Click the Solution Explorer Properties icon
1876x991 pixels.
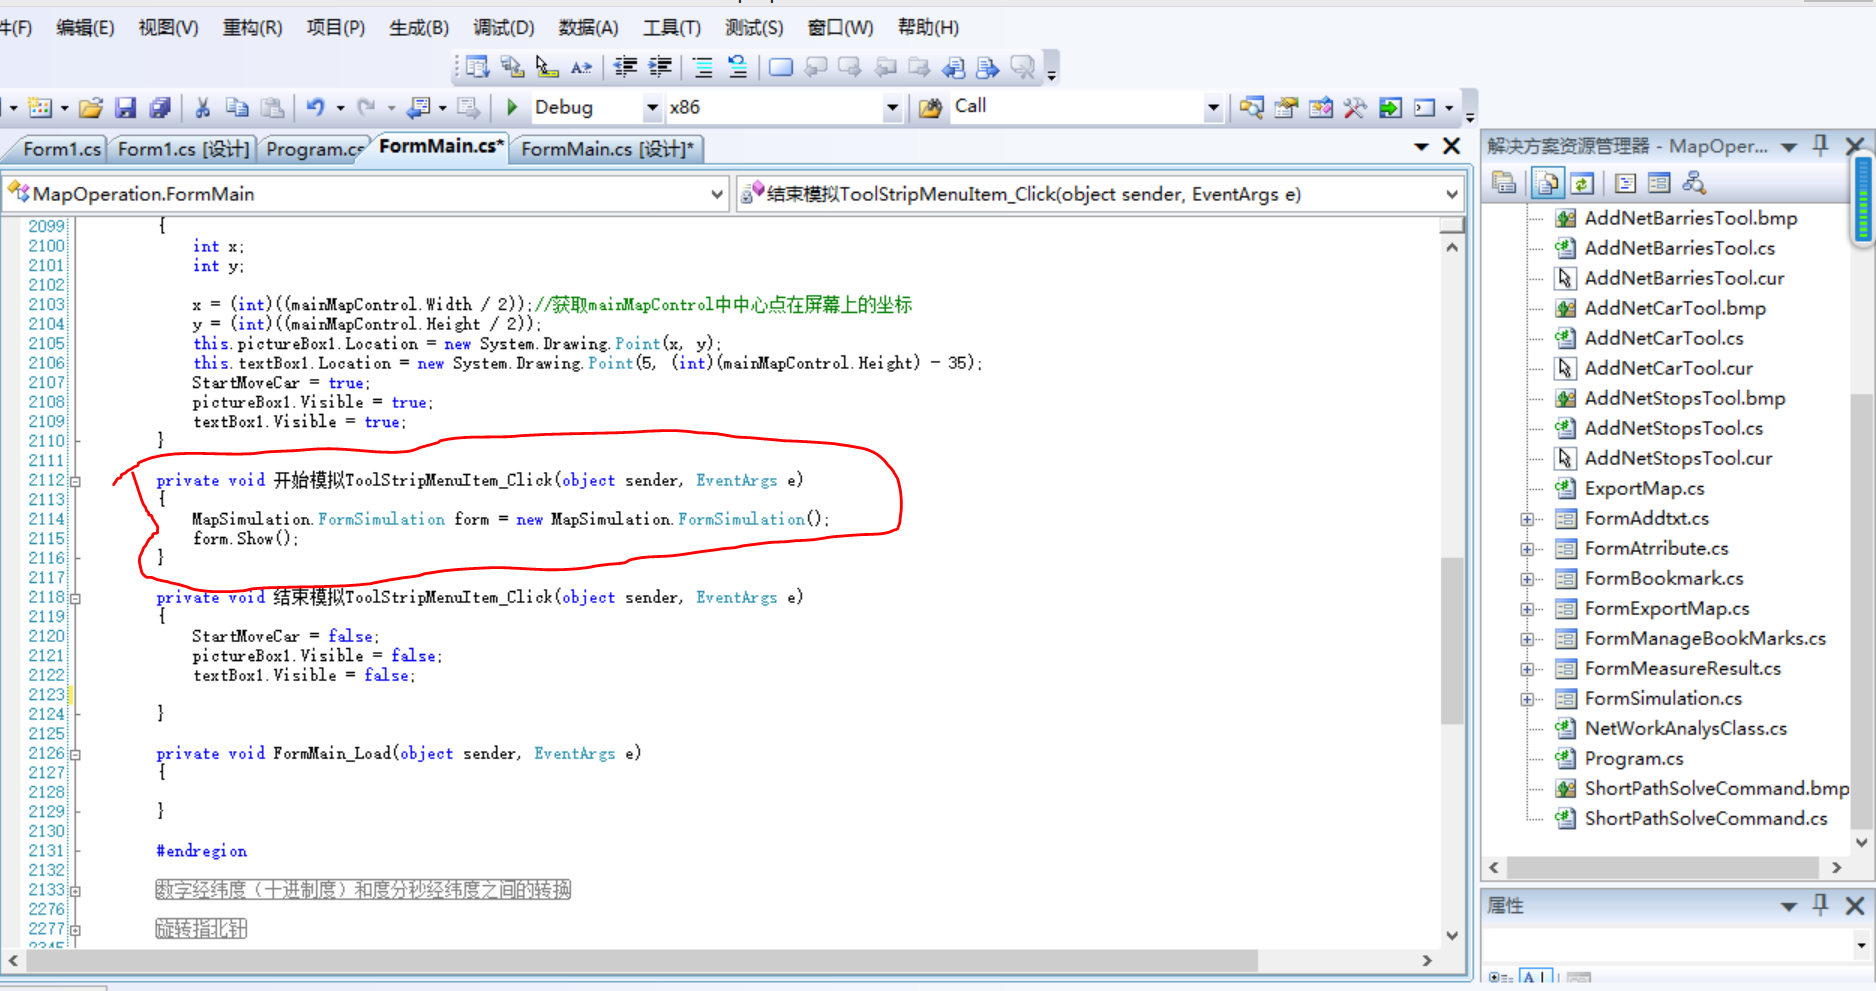coord(1504,183)
